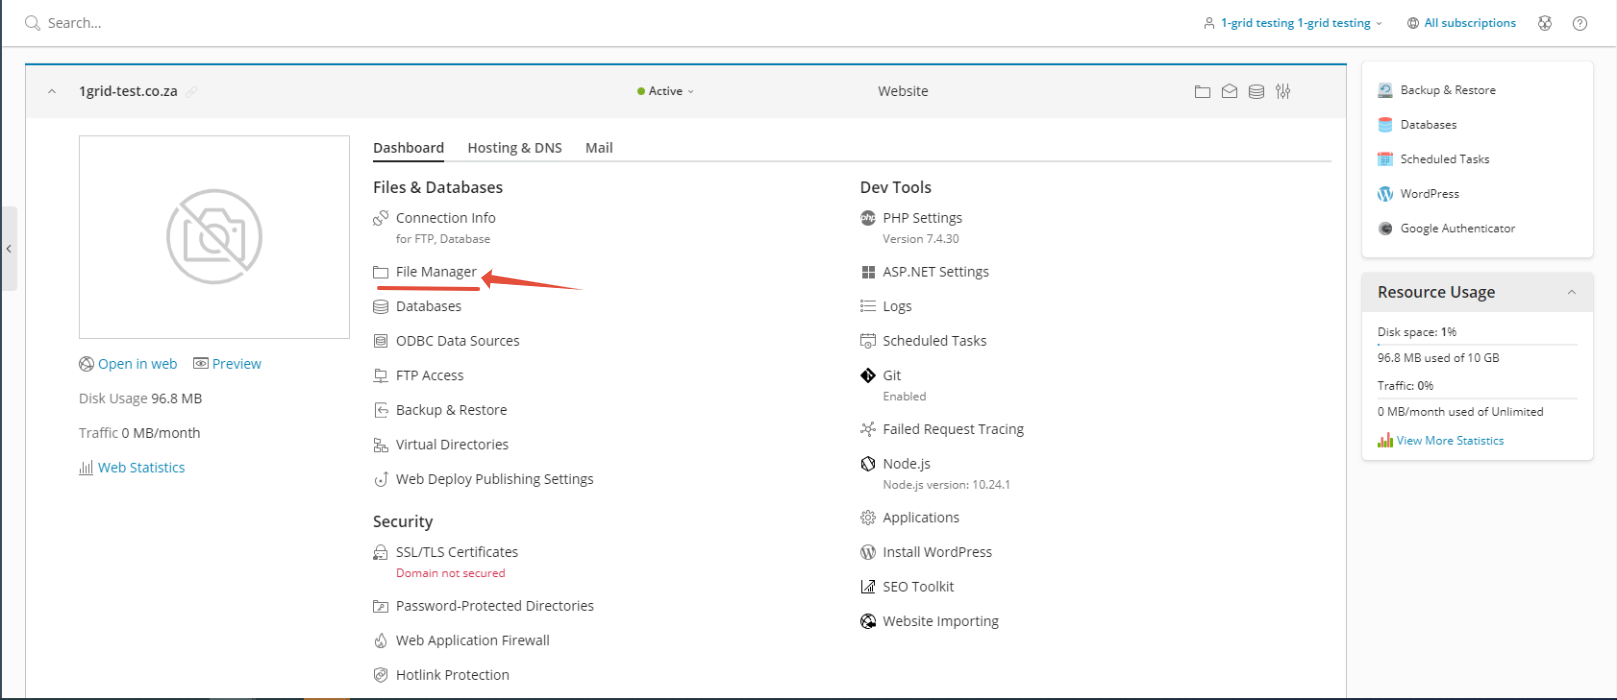The image size is (1617, 700).
Task: Click the Disk space usage bar
Action: [x=1477, y=344]
